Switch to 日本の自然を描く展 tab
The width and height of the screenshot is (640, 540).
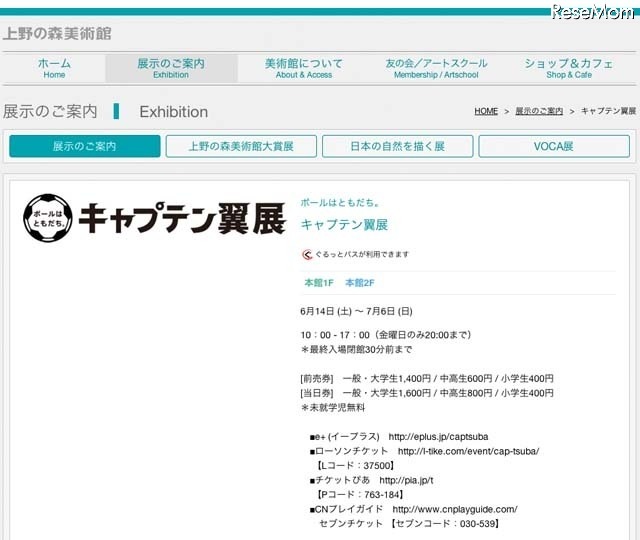(x=398, y=146)
